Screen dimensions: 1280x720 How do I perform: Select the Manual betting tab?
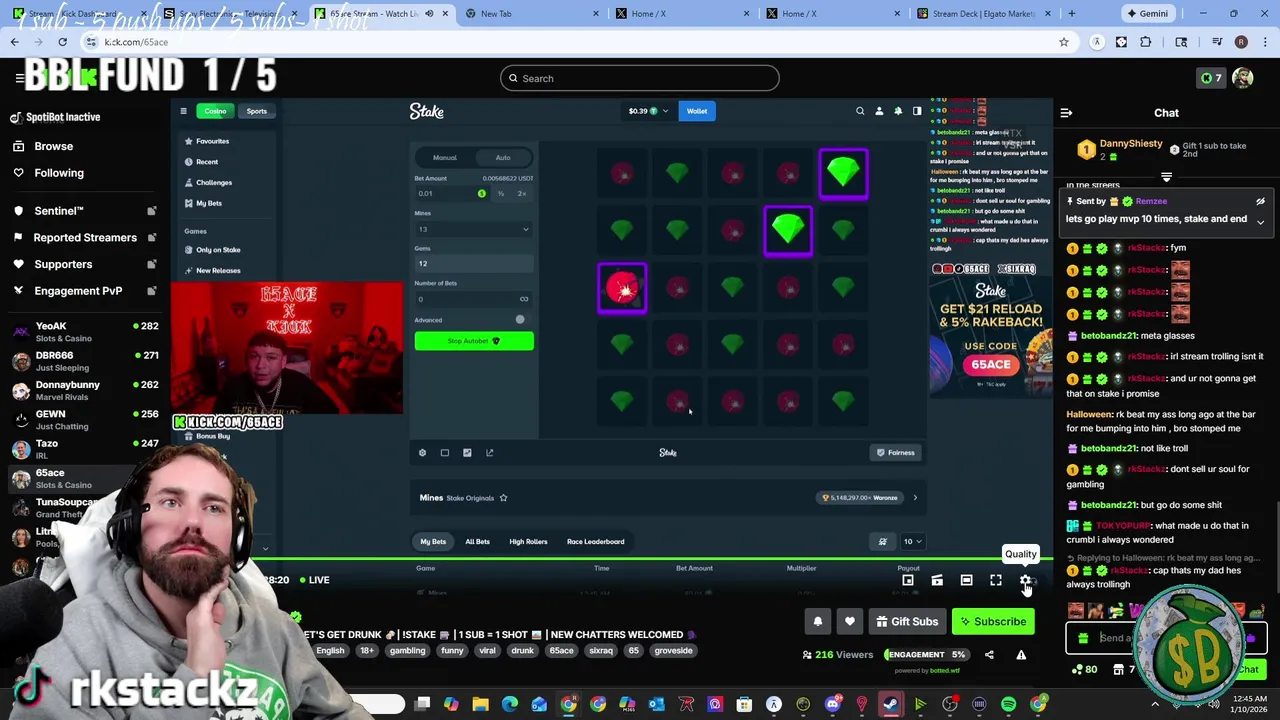445,157
